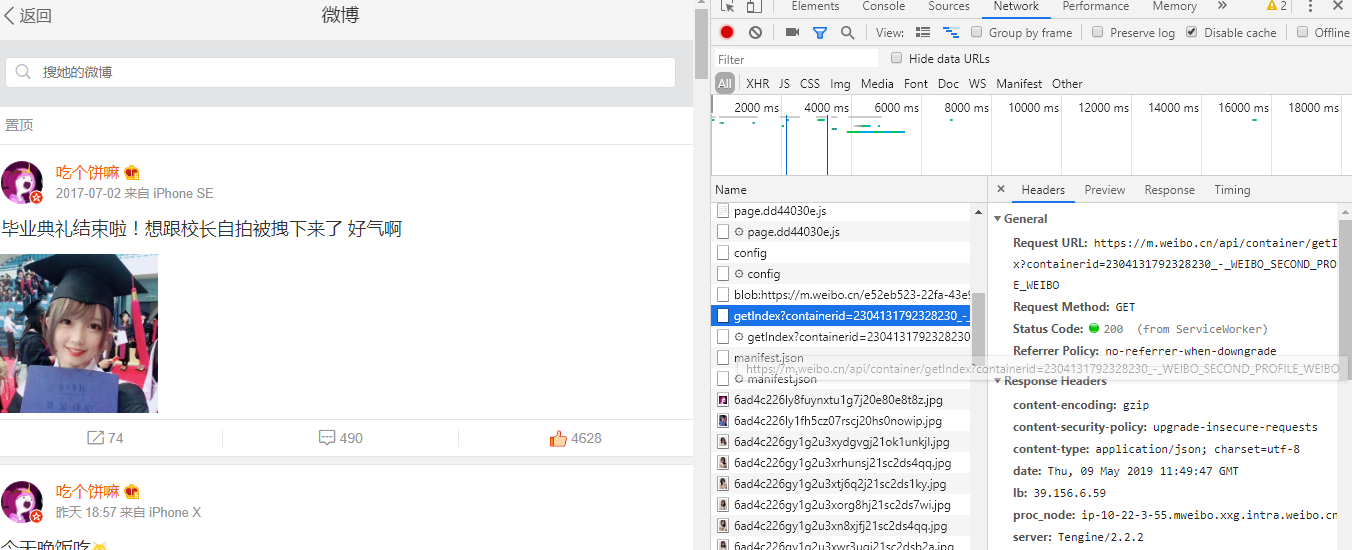Click the timeline overview near 6000 ms
This screenshot has width=1352, height=550.
coord(896,108)
